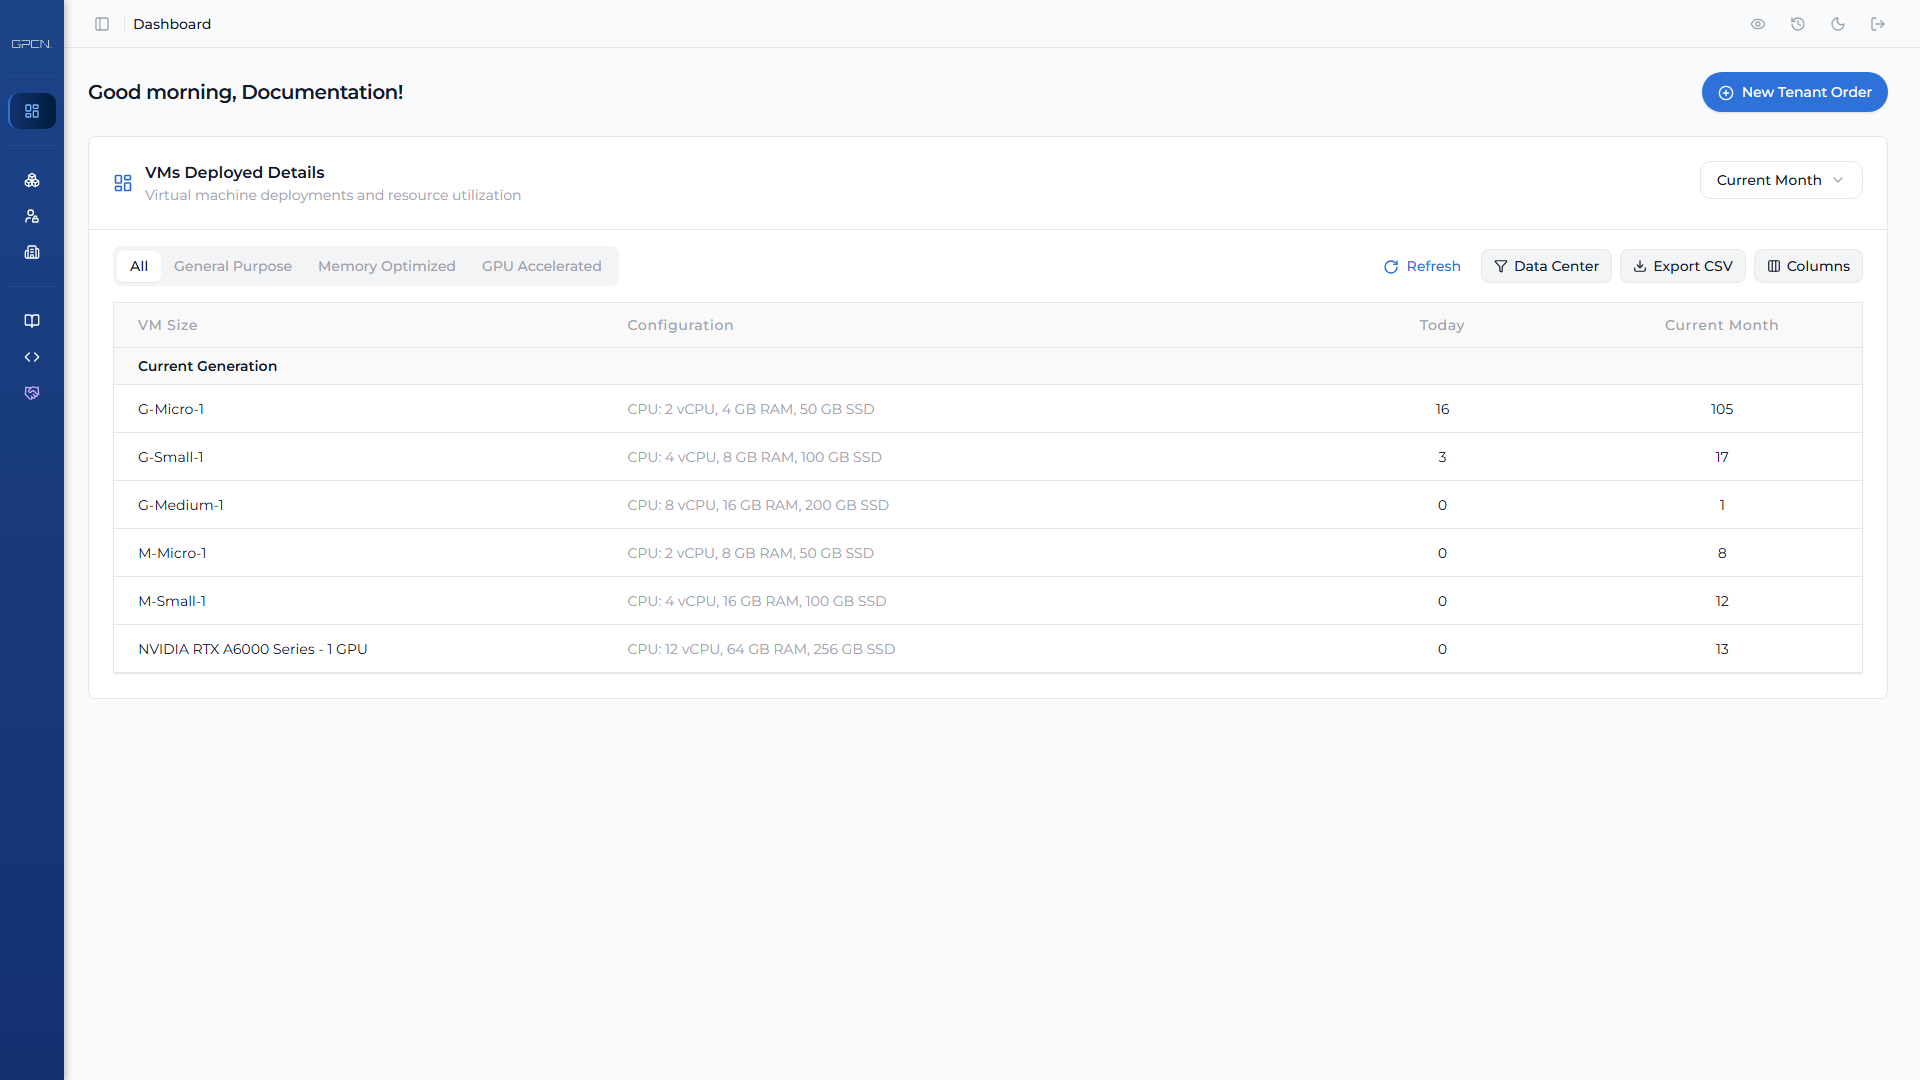This screenshot has width=1920, height=1080.
Task: Open the stacked cubes sidebar icon
Action: (x=32, y=180)
